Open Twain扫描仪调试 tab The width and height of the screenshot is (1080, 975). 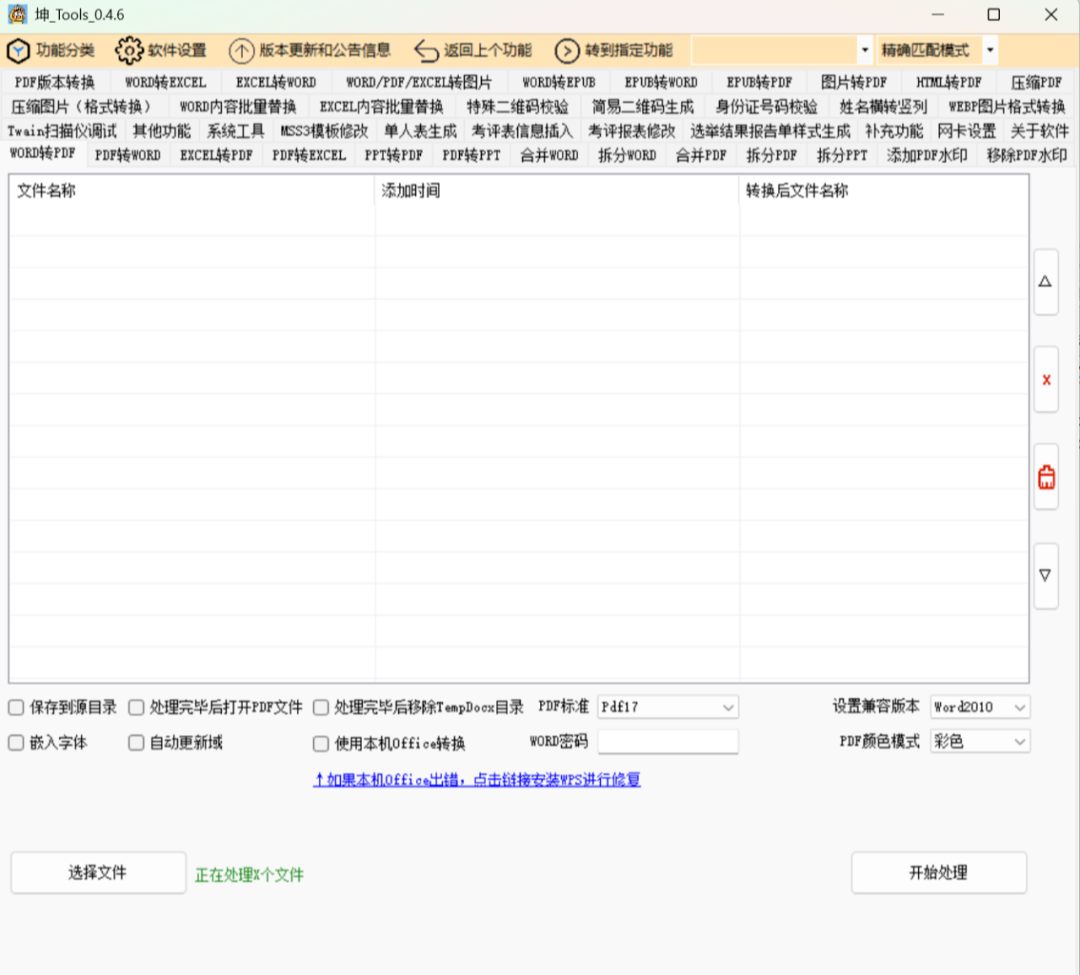[62, 131]
